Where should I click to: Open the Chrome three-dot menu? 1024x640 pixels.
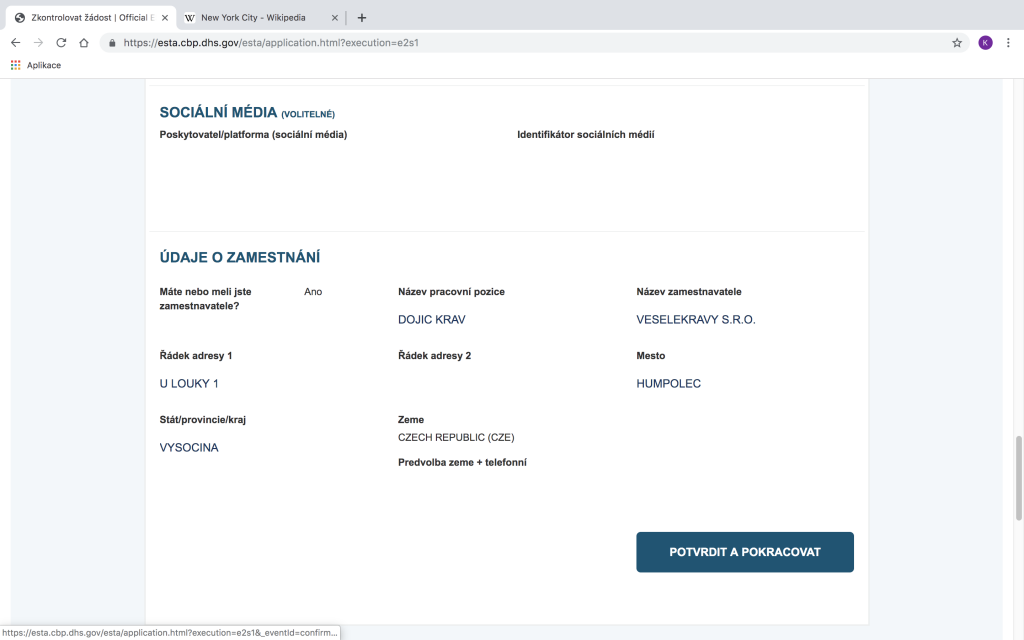(x=1008, y=43)
